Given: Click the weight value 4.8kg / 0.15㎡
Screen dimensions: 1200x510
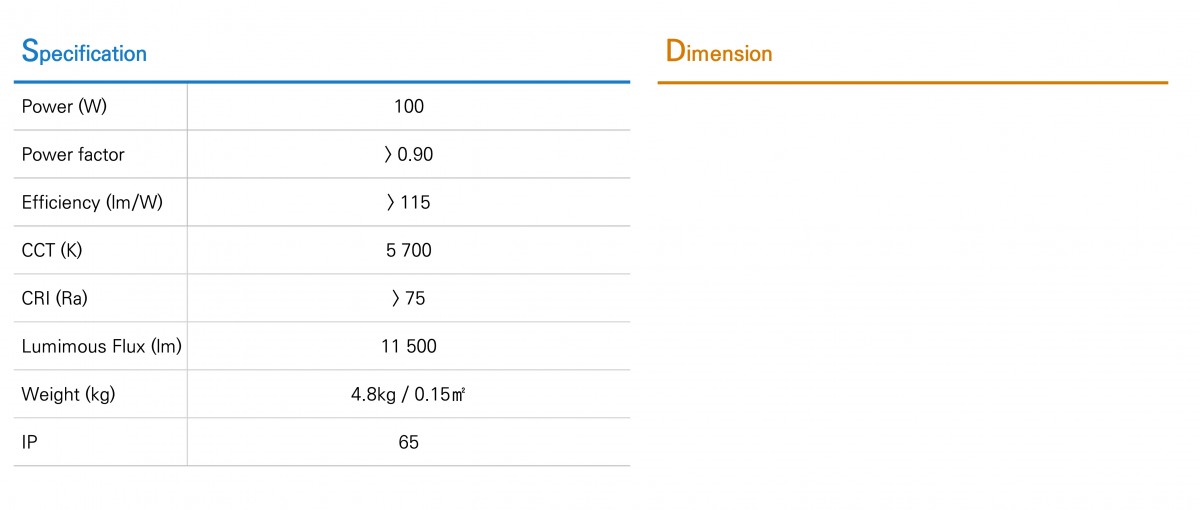Looking at the screenshot, I should pos(409,395).
